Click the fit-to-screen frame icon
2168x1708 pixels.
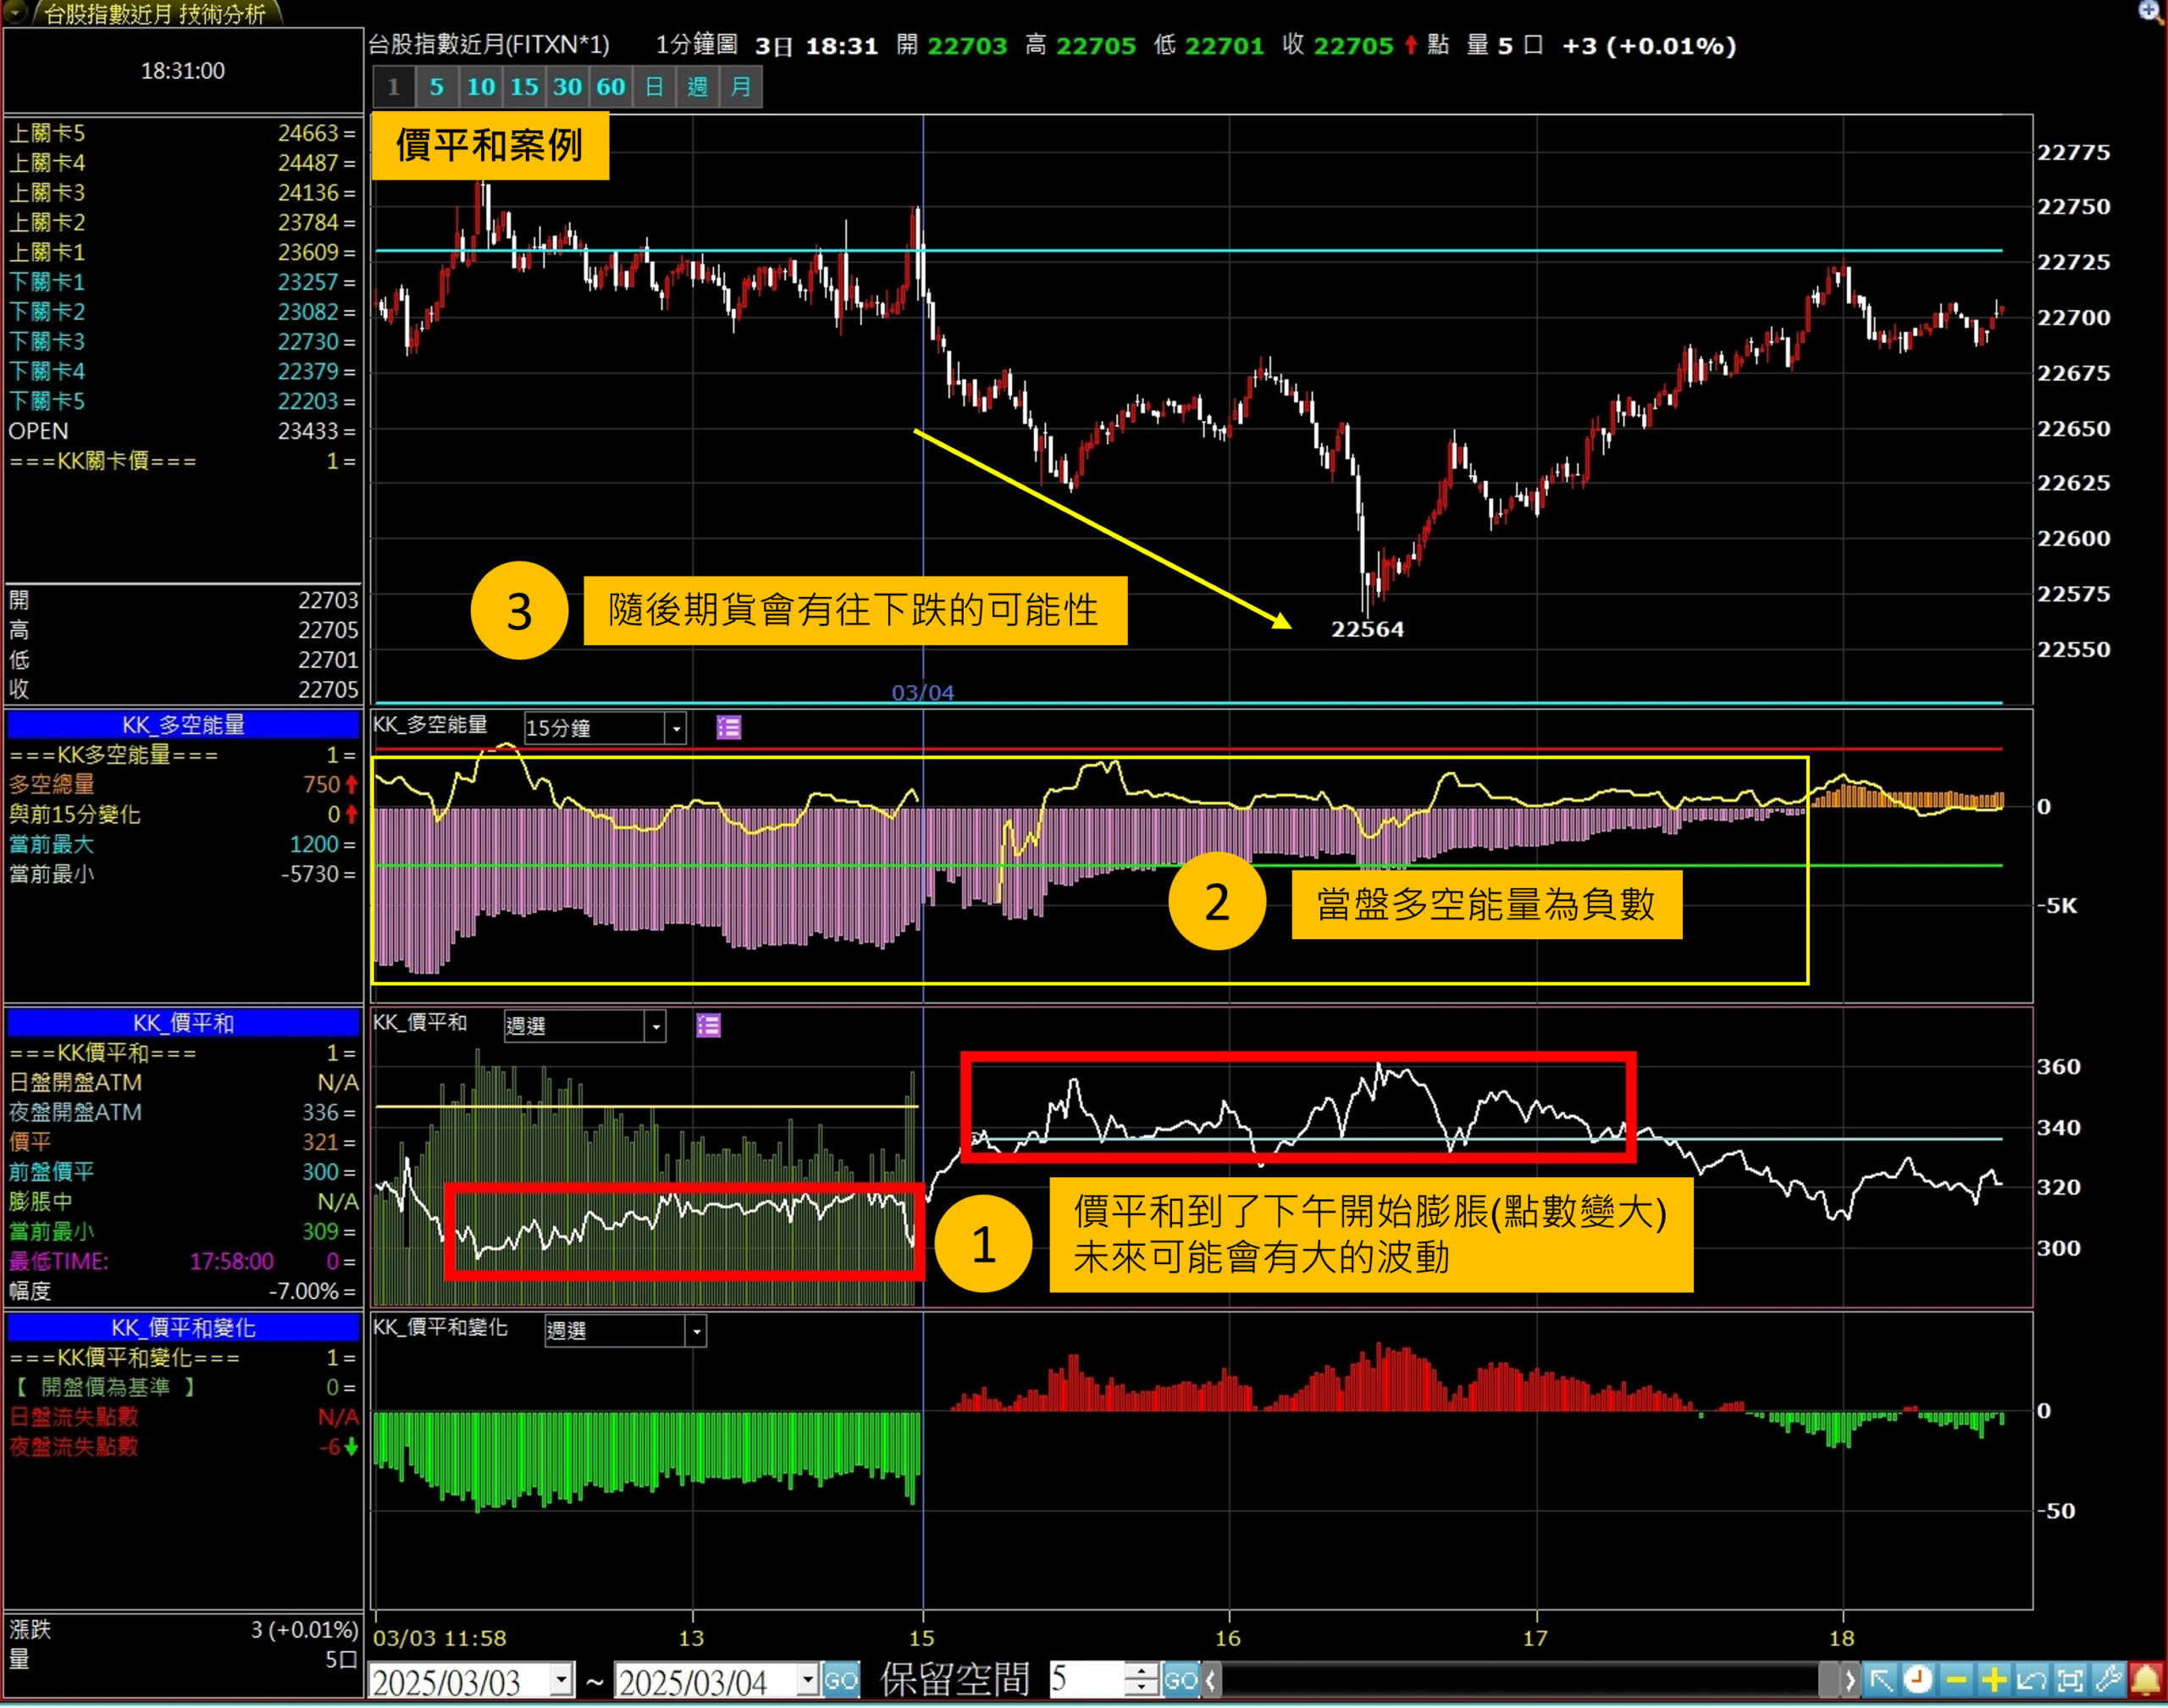(2069, 1679)
